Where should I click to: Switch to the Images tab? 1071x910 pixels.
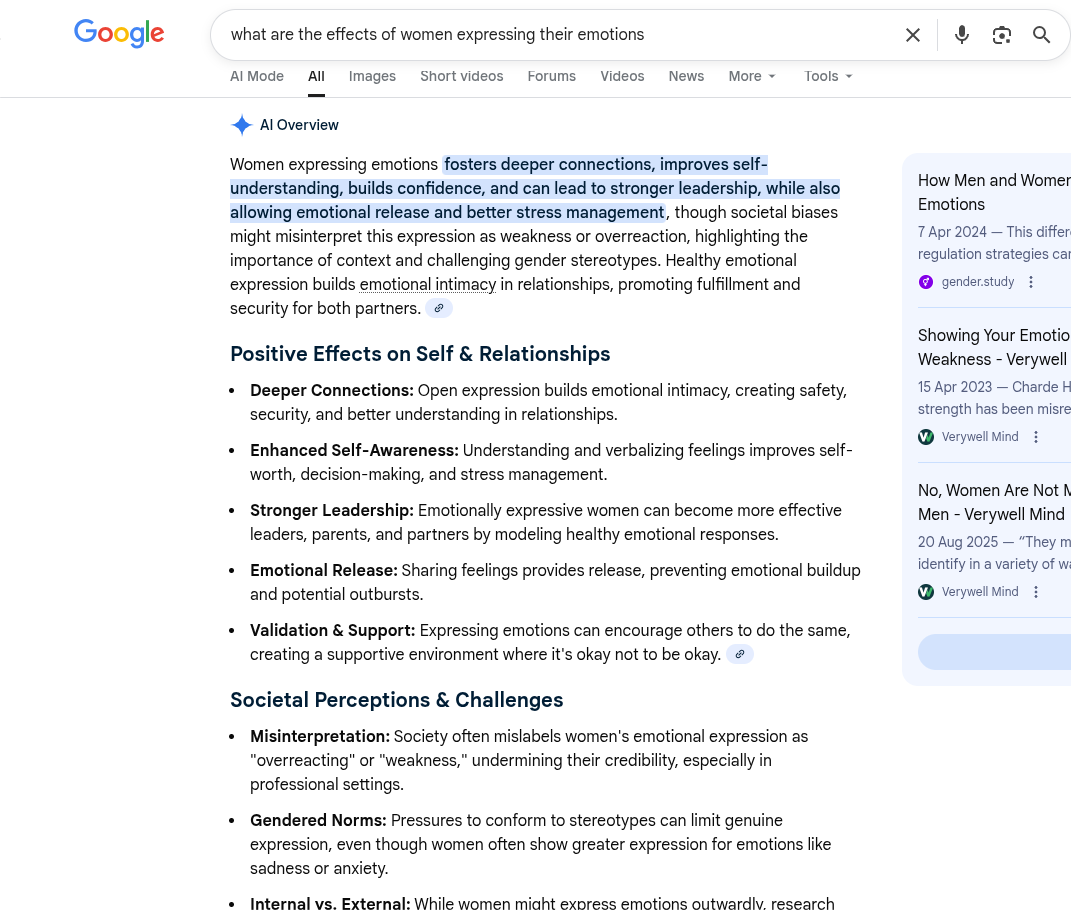pos(372,77)
